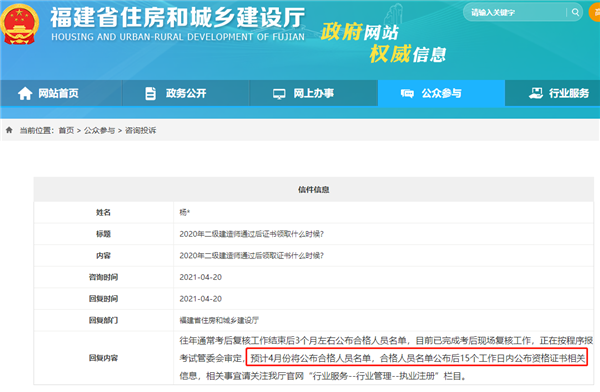Click the 咨询时间 label cell
Viewport: 600px width, 392px height.
click(x=104, y=277)
